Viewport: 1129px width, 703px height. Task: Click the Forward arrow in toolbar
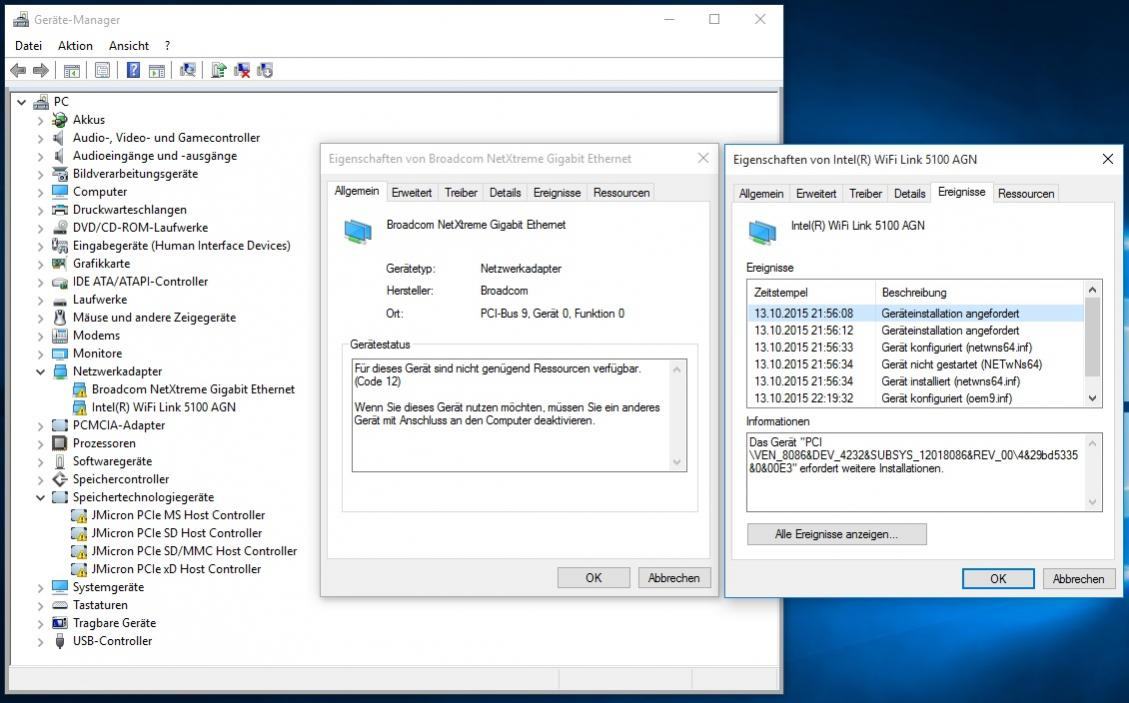41,70
